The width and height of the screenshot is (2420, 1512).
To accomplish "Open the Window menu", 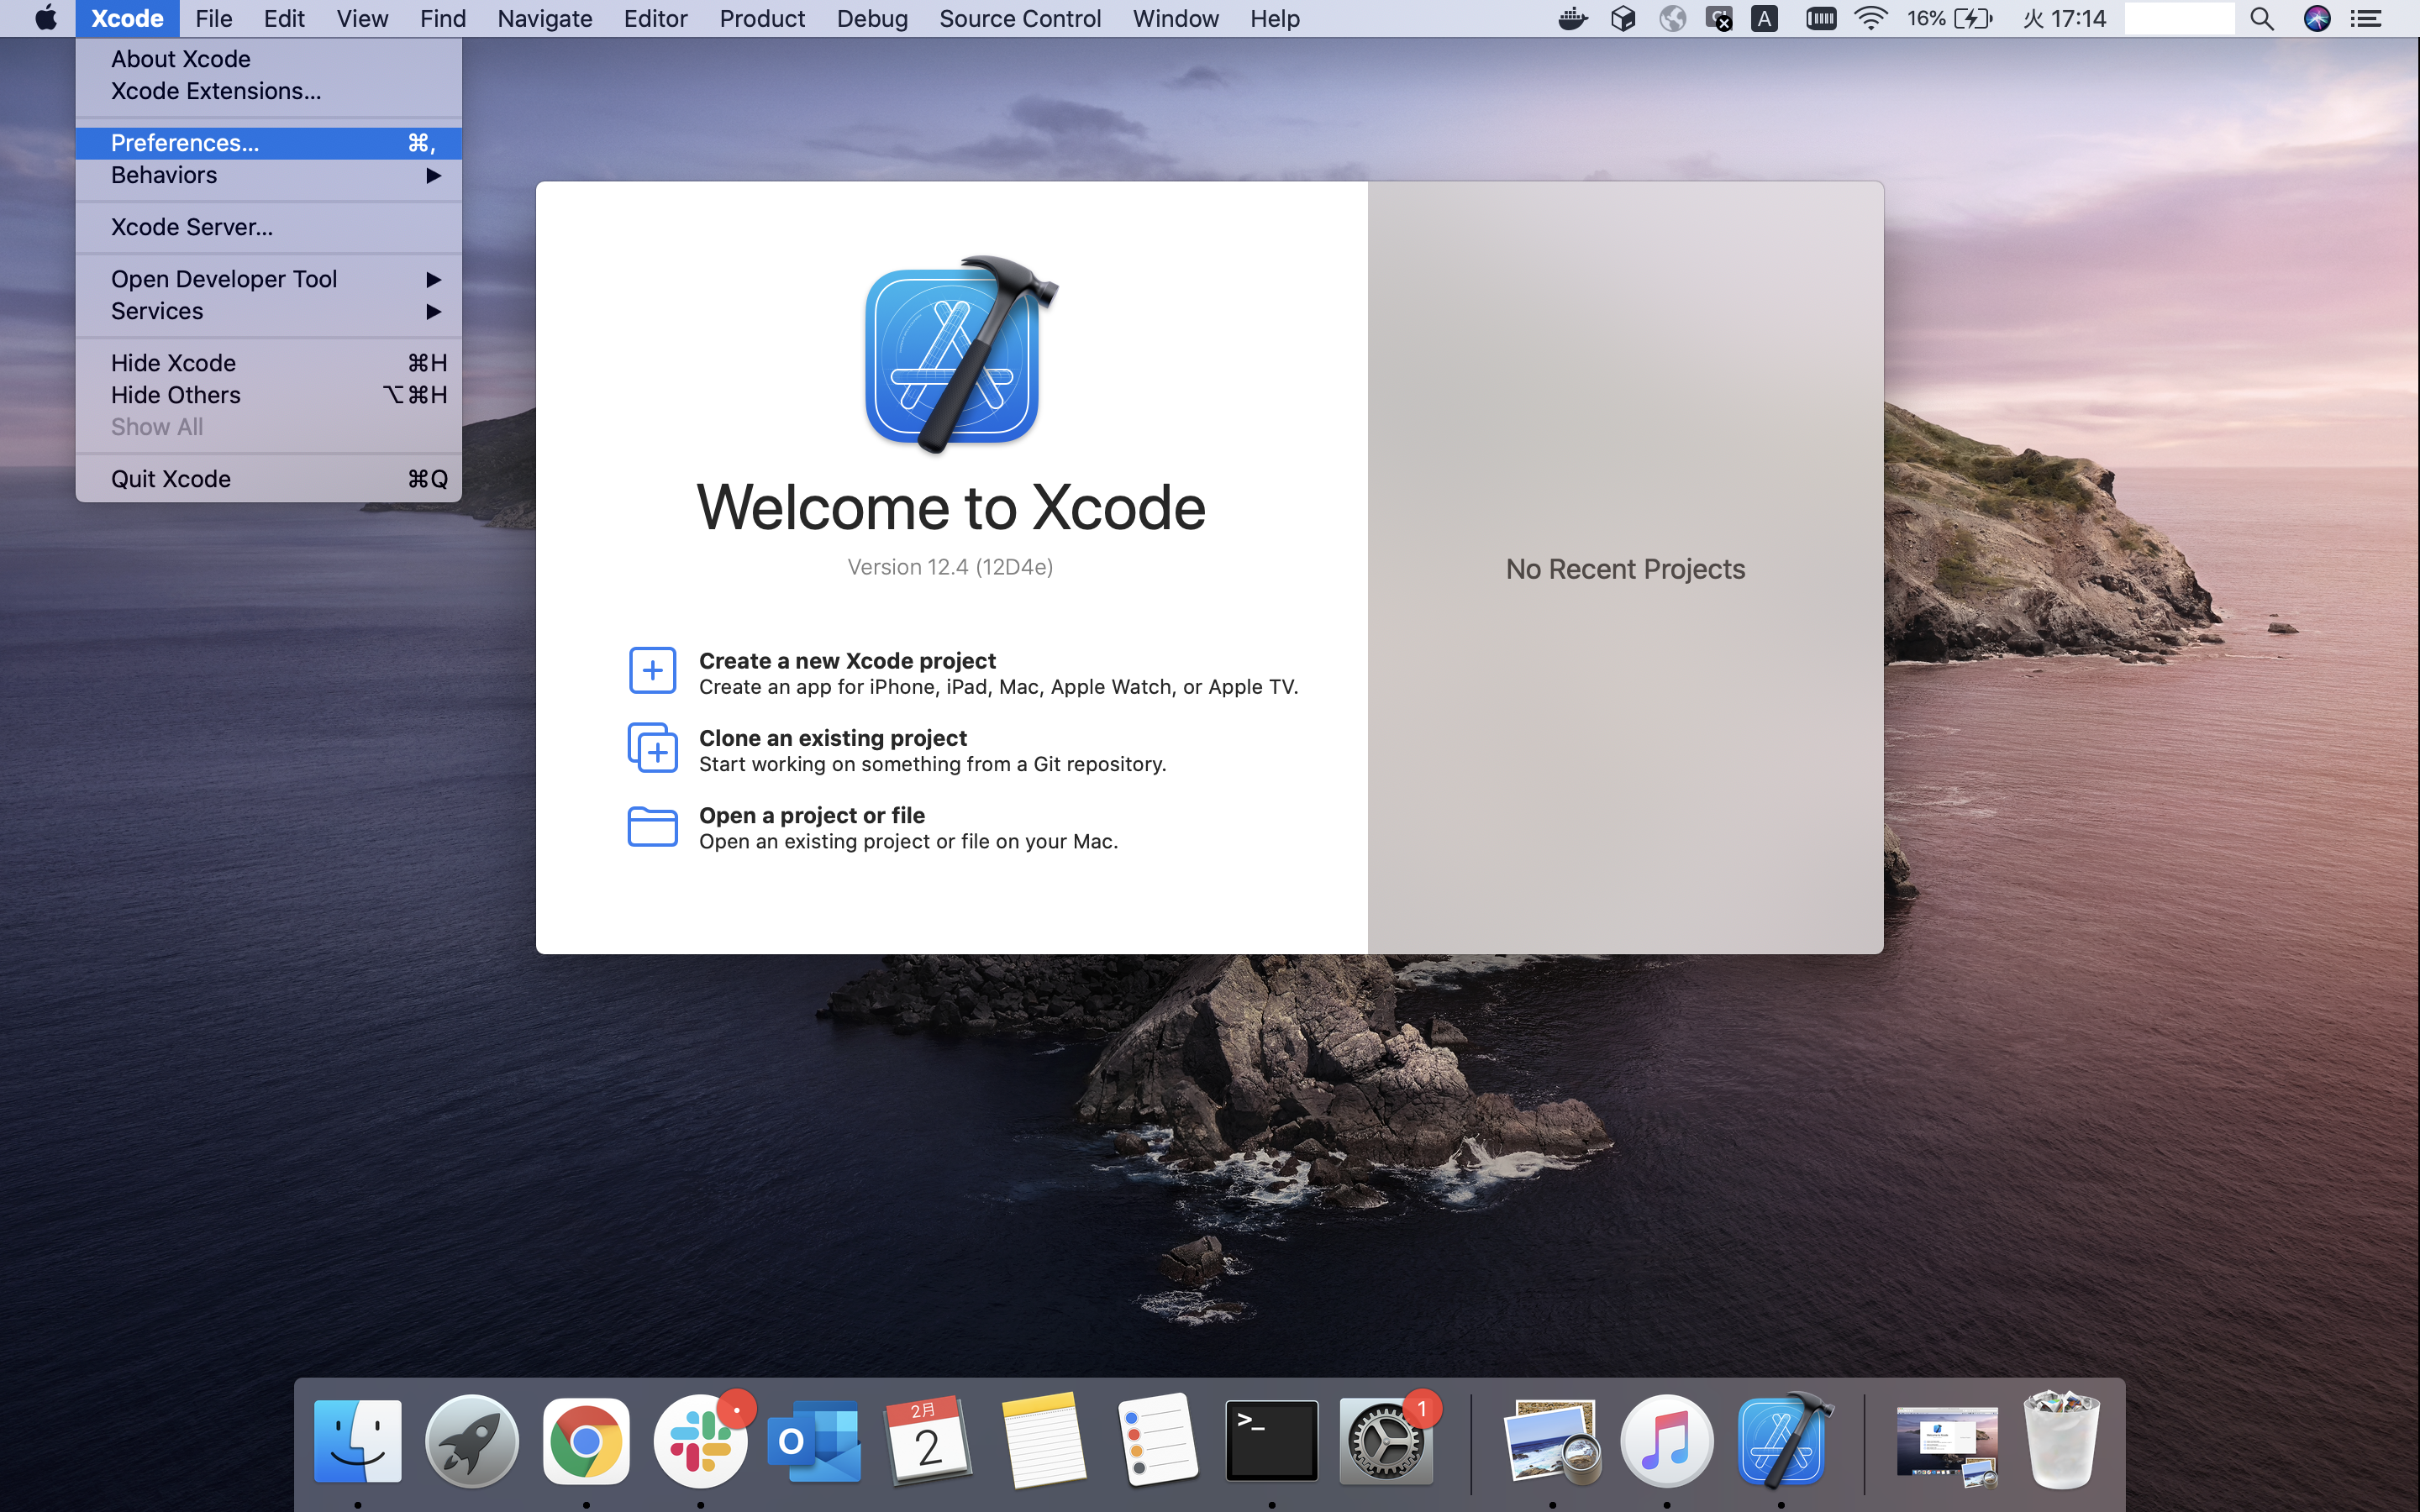I will pos(1175,18).
